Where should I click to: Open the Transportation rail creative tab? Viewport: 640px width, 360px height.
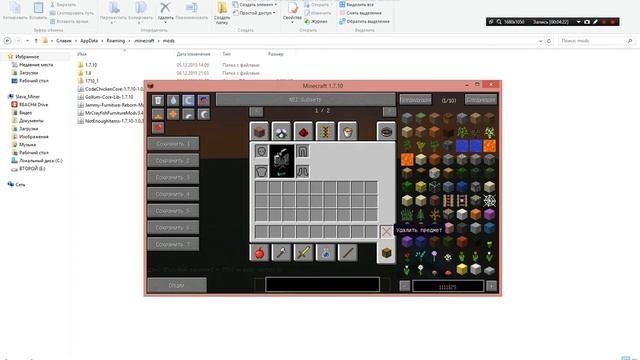click(x=325, y=131)
